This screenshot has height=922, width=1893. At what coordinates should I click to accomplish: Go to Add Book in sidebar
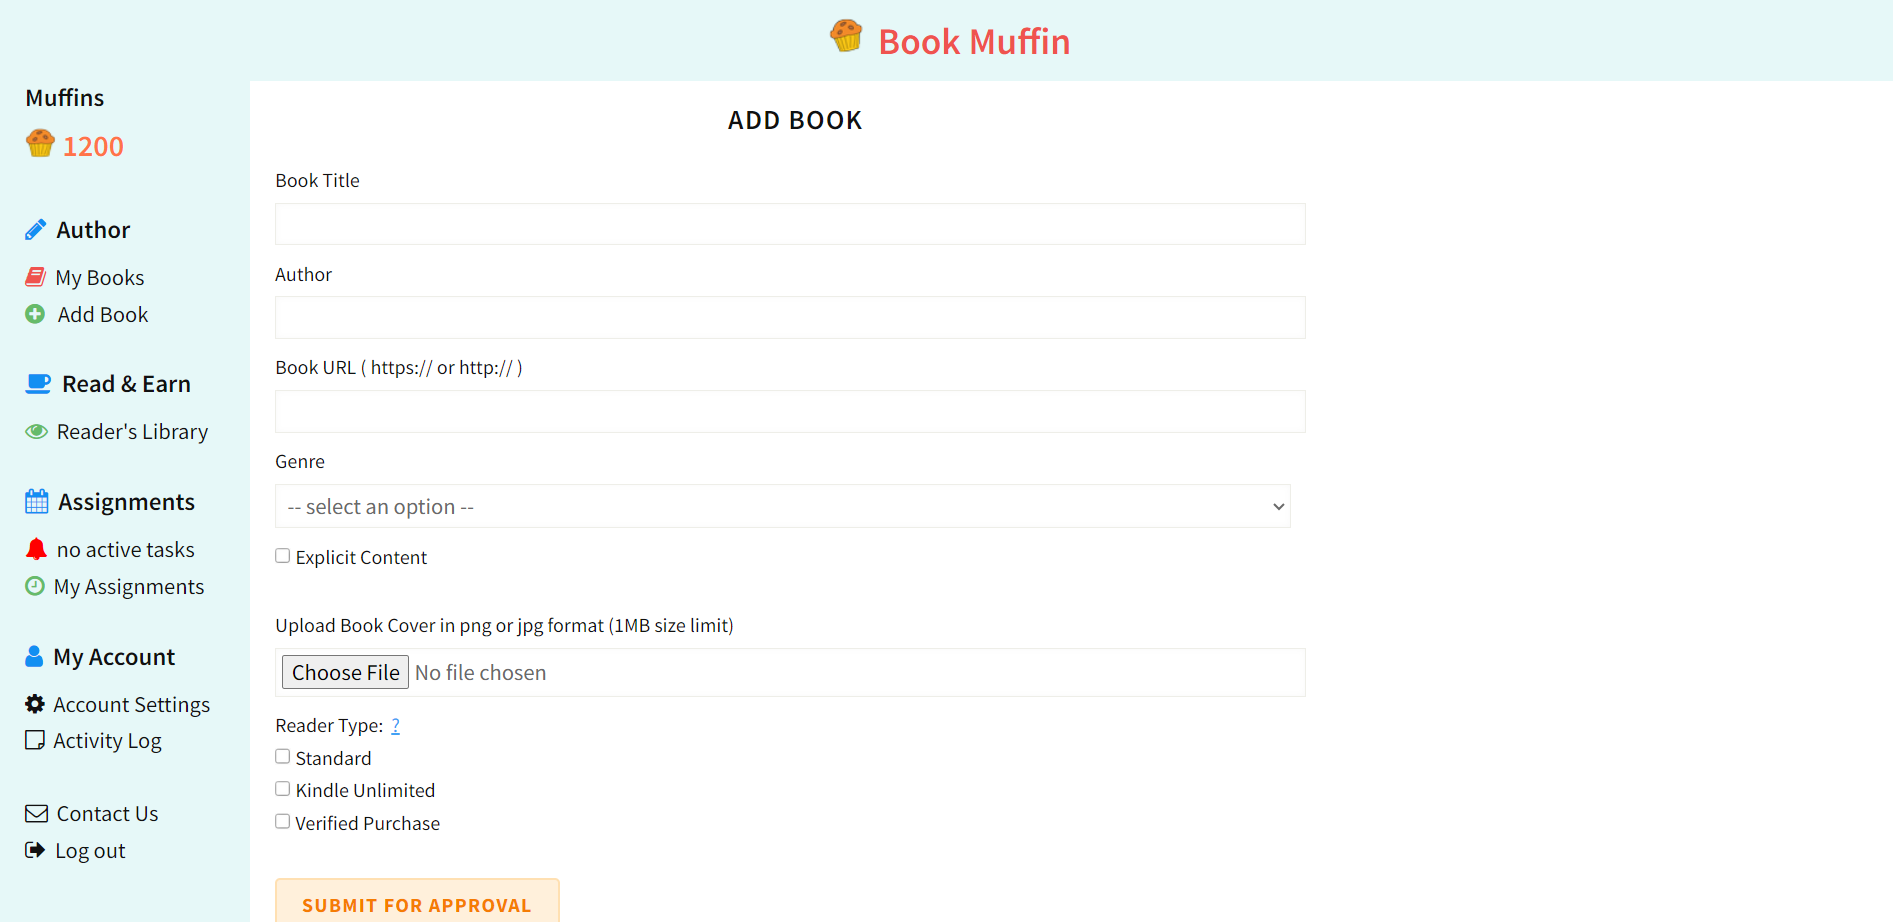103,315
